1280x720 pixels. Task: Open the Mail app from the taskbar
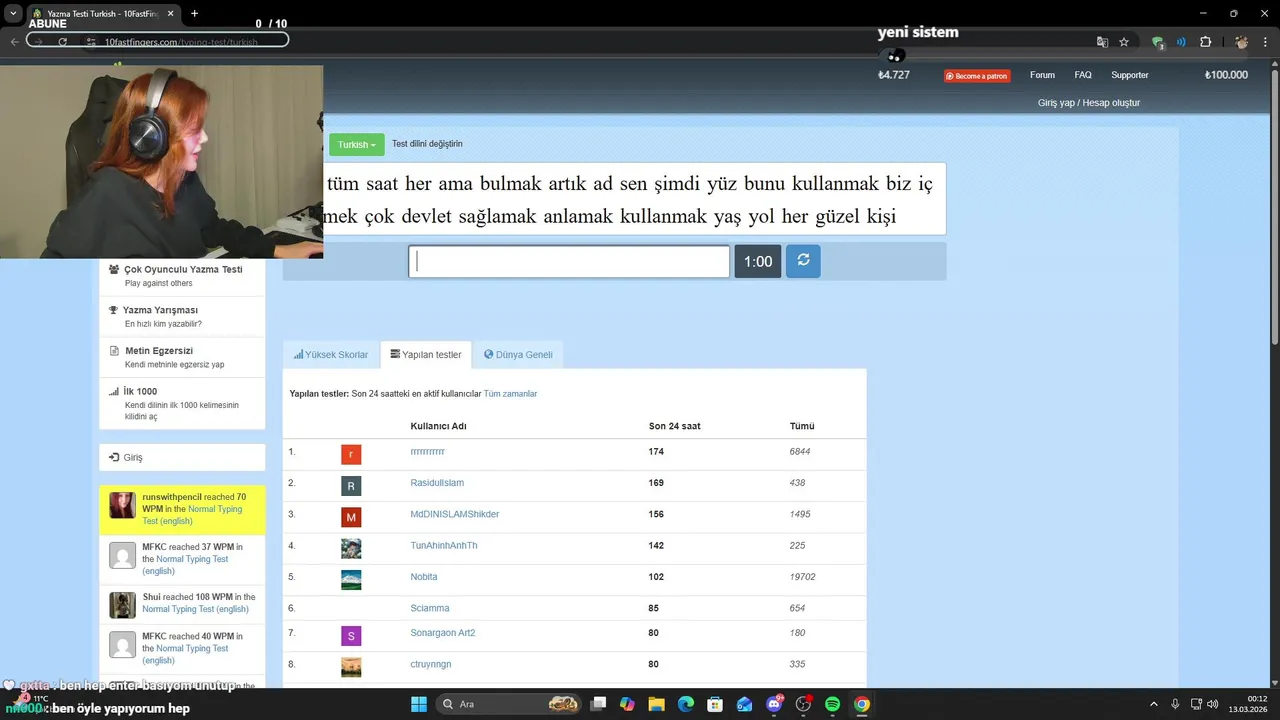click(x=744, y=704)
